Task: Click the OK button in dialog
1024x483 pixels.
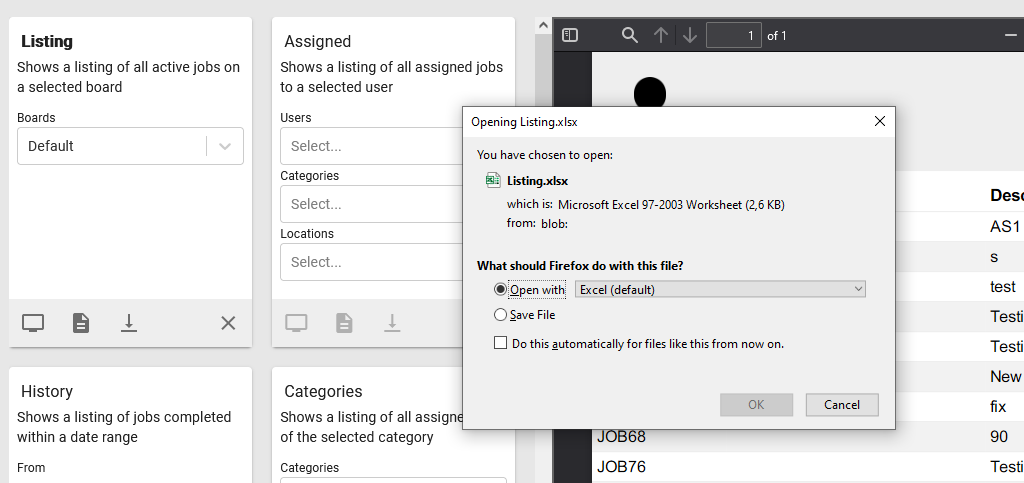Action: (x=756, y=405)
